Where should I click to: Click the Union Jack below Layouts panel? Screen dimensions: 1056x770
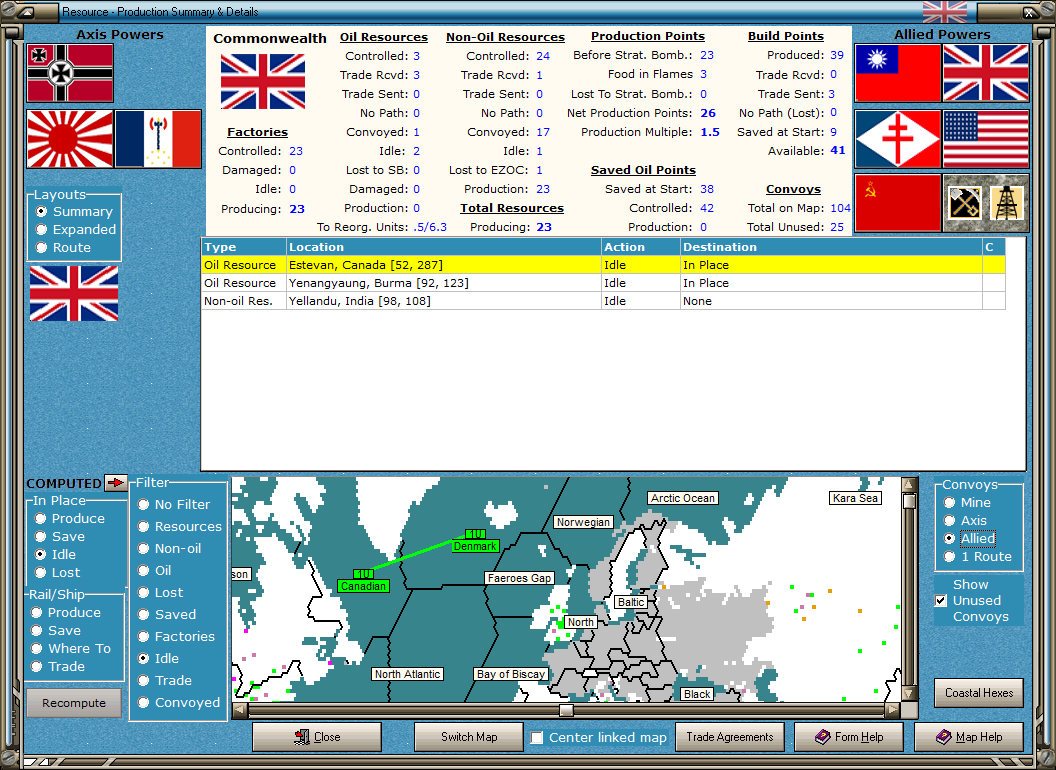click(74, 293)
